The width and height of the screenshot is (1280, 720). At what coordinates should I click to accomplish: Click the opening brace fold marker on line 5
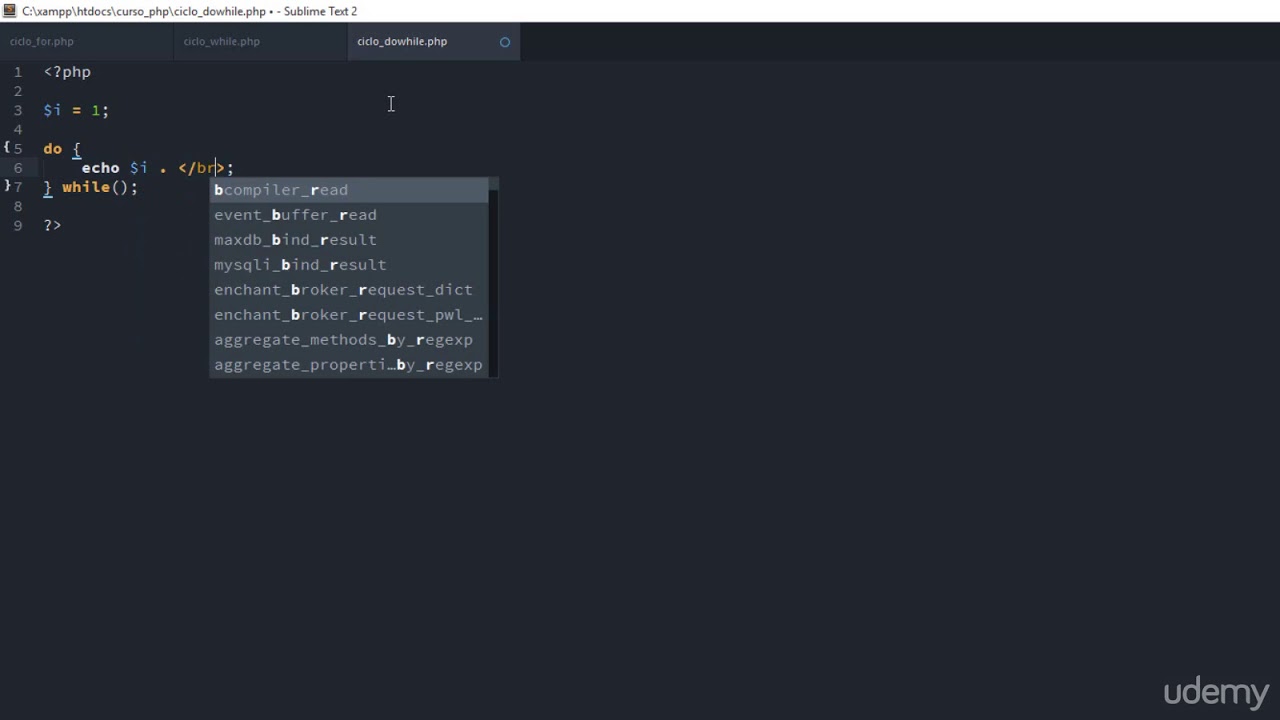pyautogui.click(x=6, y=147)
